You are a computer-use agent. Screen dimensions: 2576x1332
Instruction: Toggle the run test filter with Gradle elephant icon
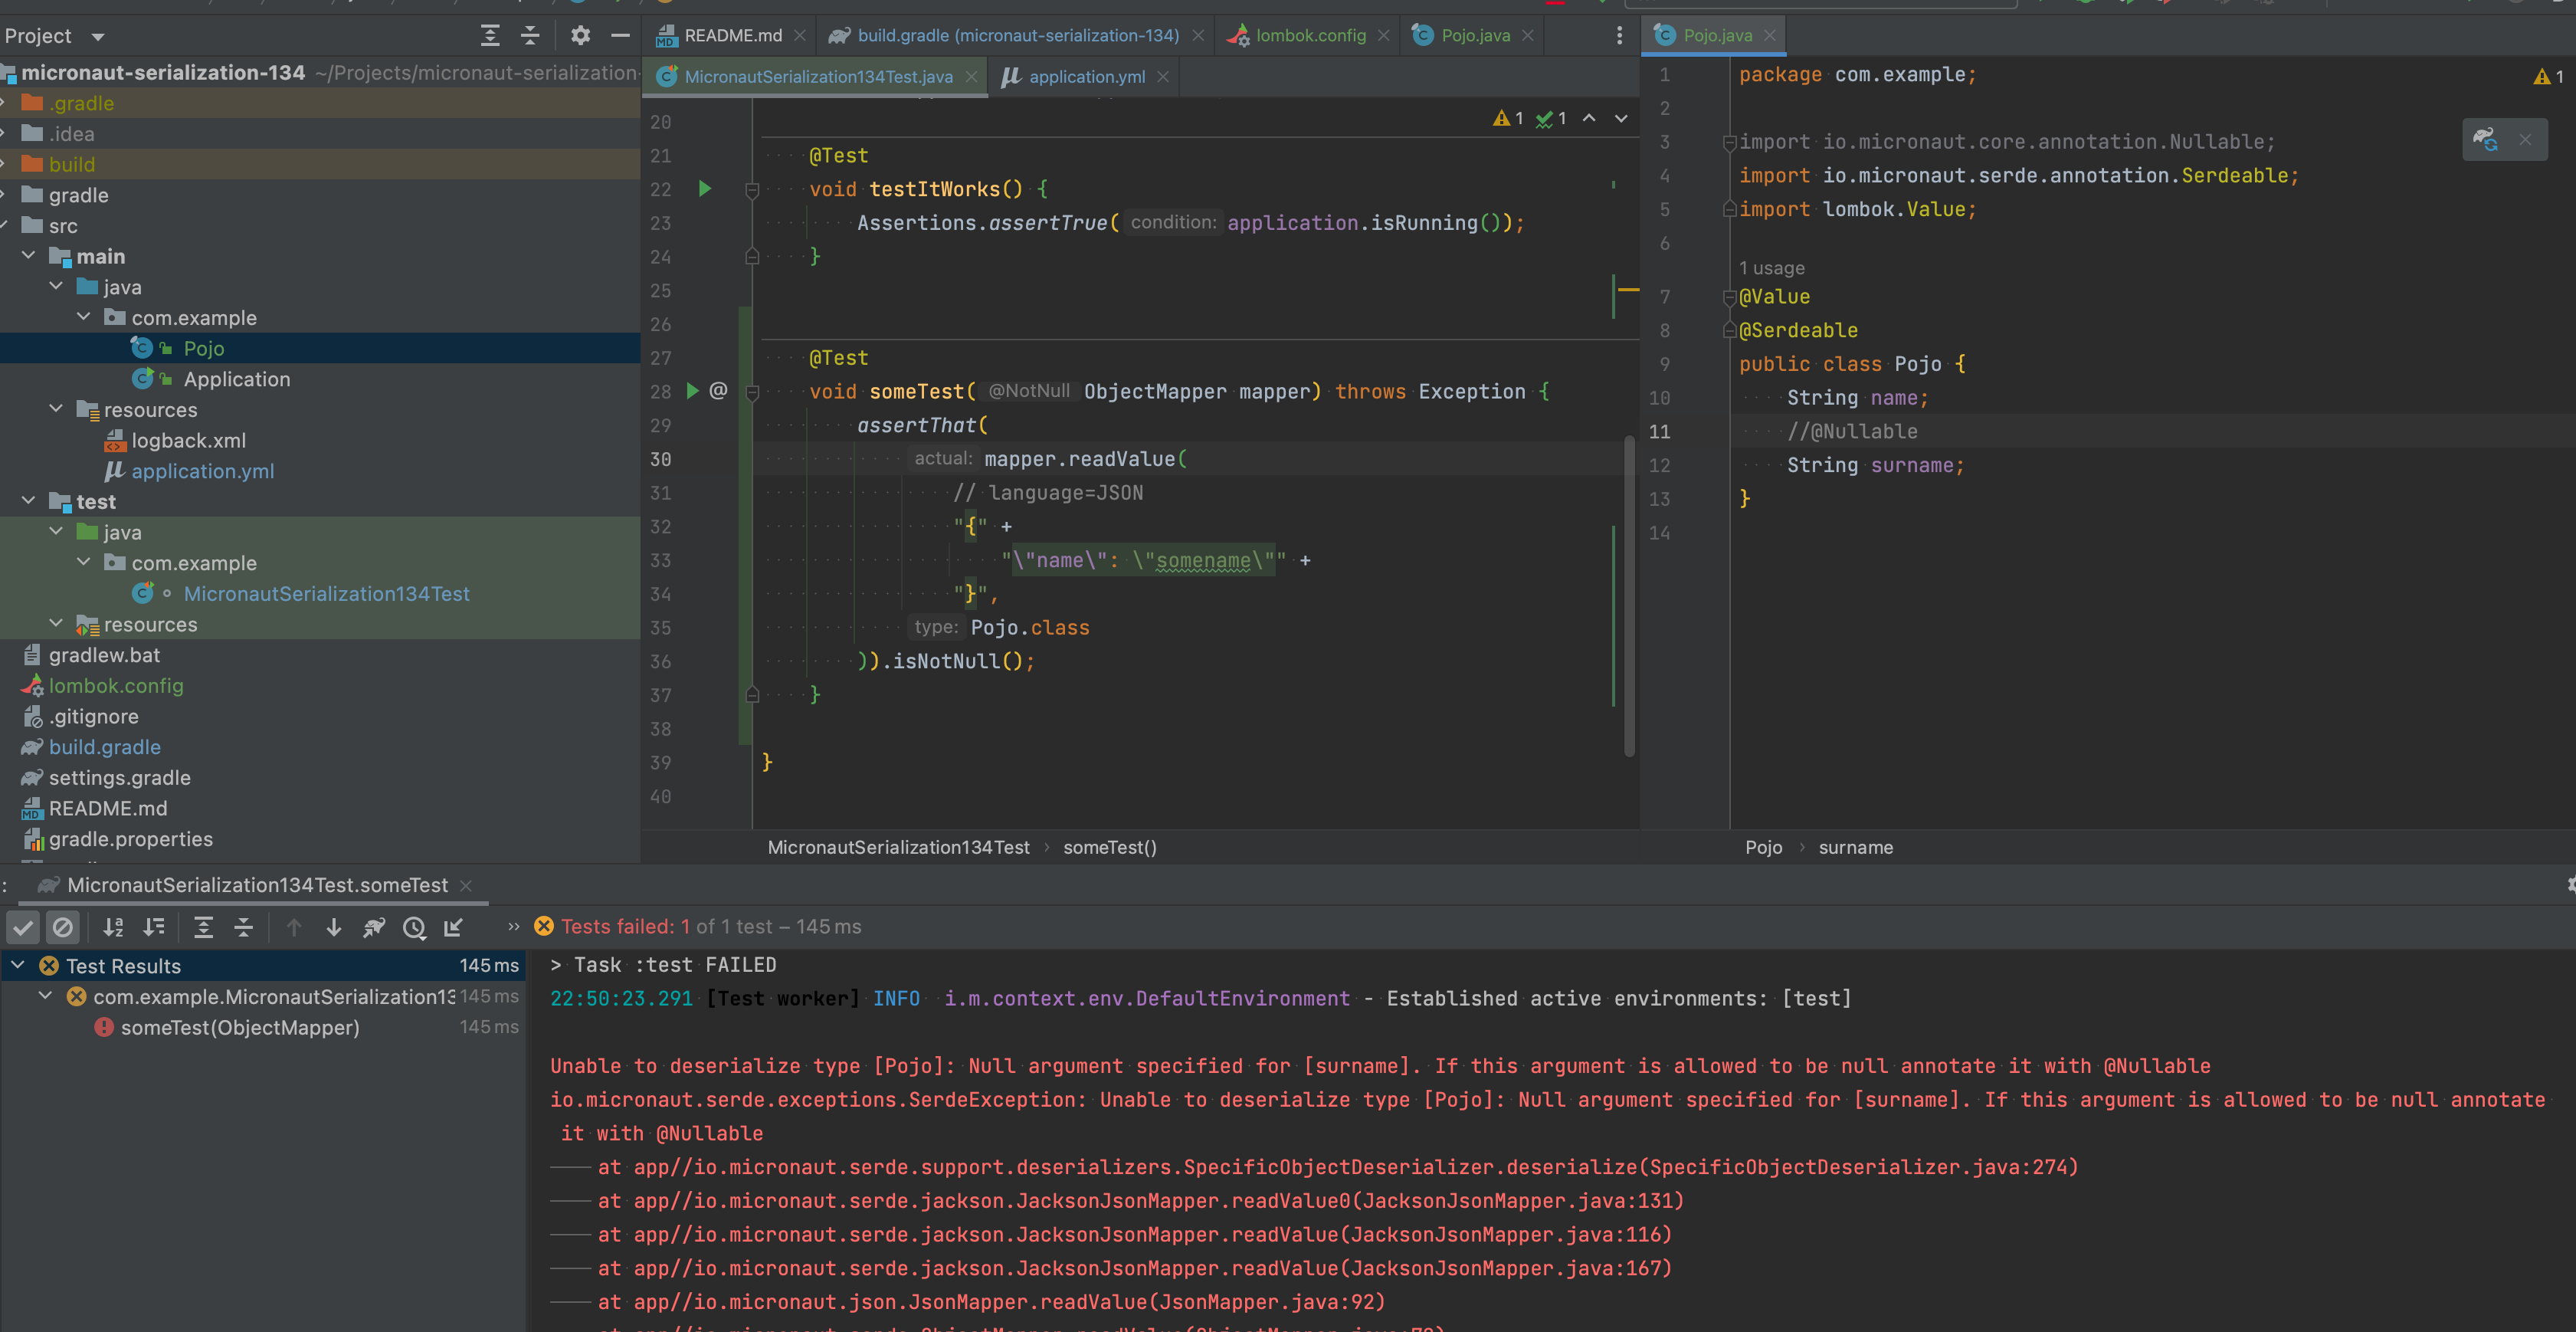click(x=374, y=927)
